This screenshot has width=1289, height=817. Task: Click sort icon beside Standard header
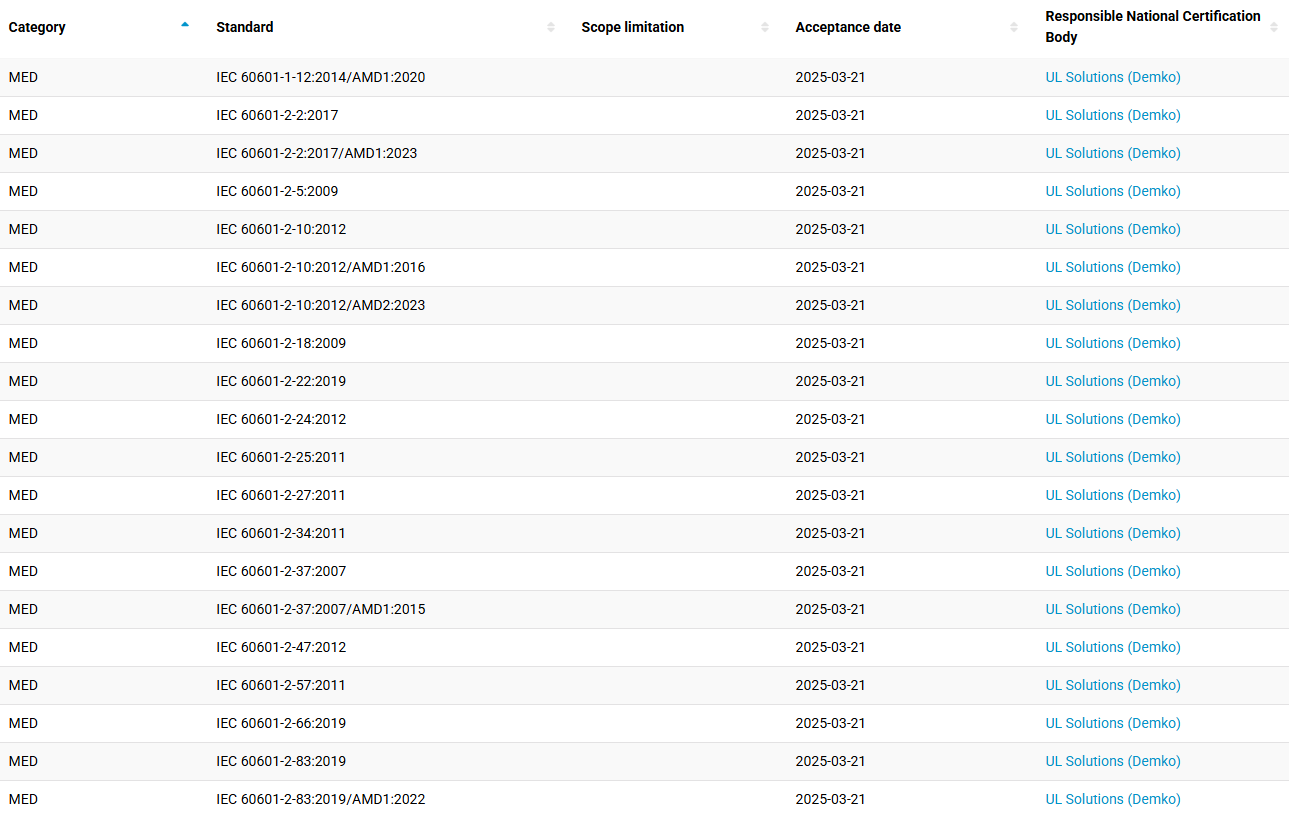(551, 27)
